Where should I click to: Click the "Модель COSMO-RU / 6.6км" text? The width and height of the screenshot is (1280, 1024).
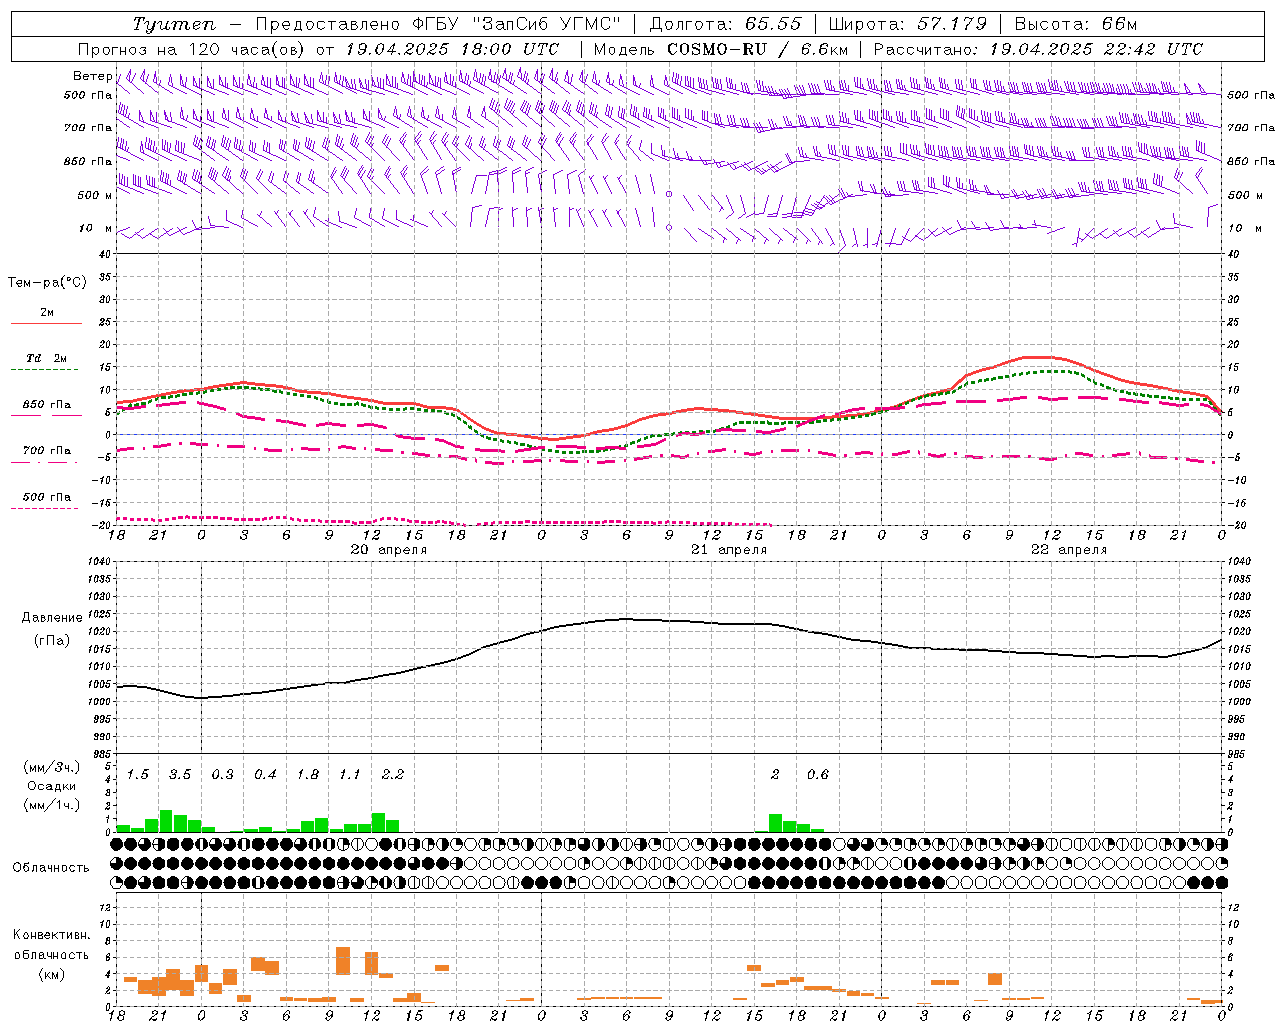coord(721,49)
